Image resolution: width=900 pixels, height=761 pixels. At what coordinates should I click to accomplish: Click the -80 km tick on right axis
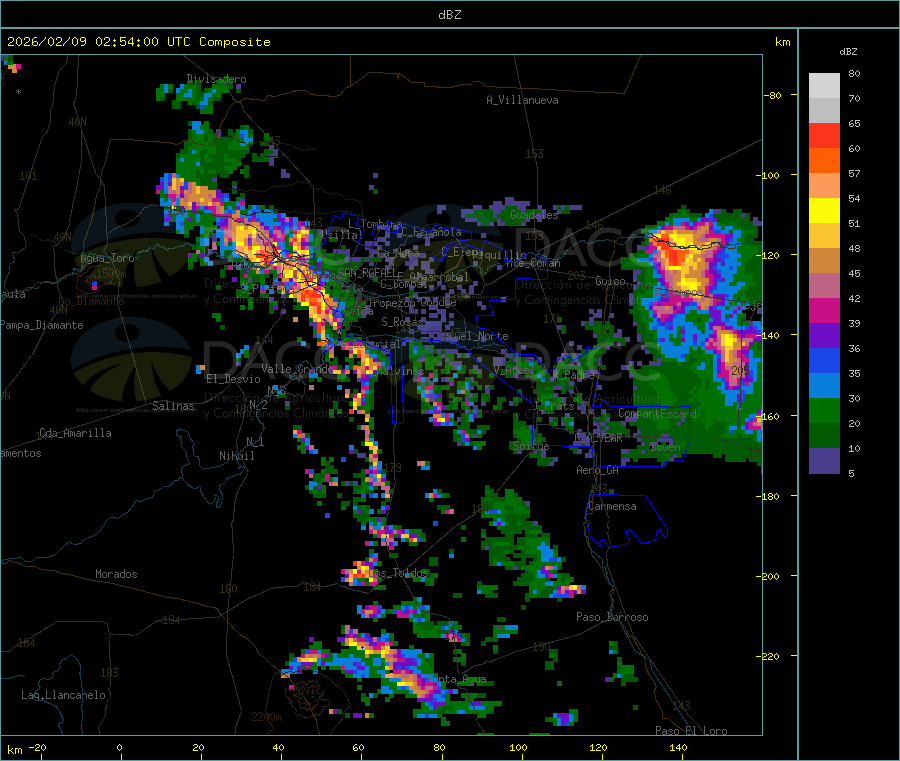772,95
